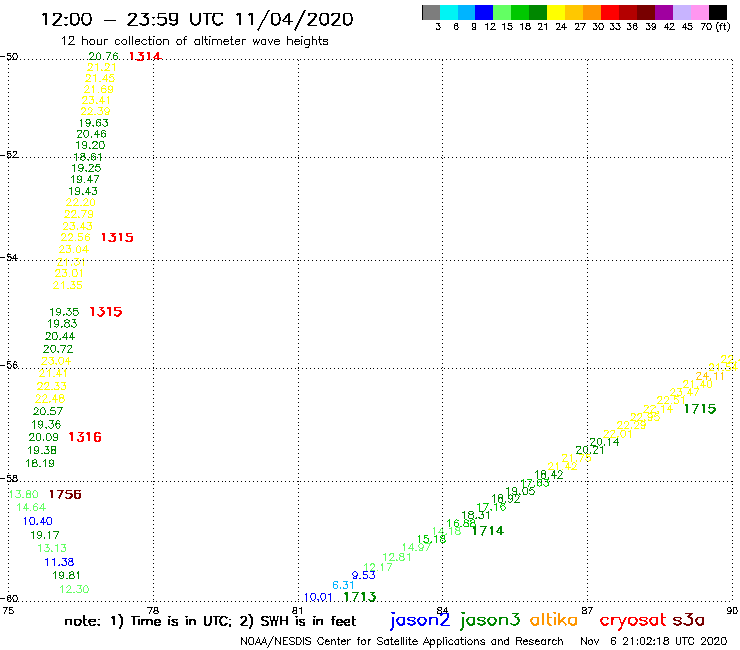
Task: Select the light green value 13.80
Action: pos(24,494)
